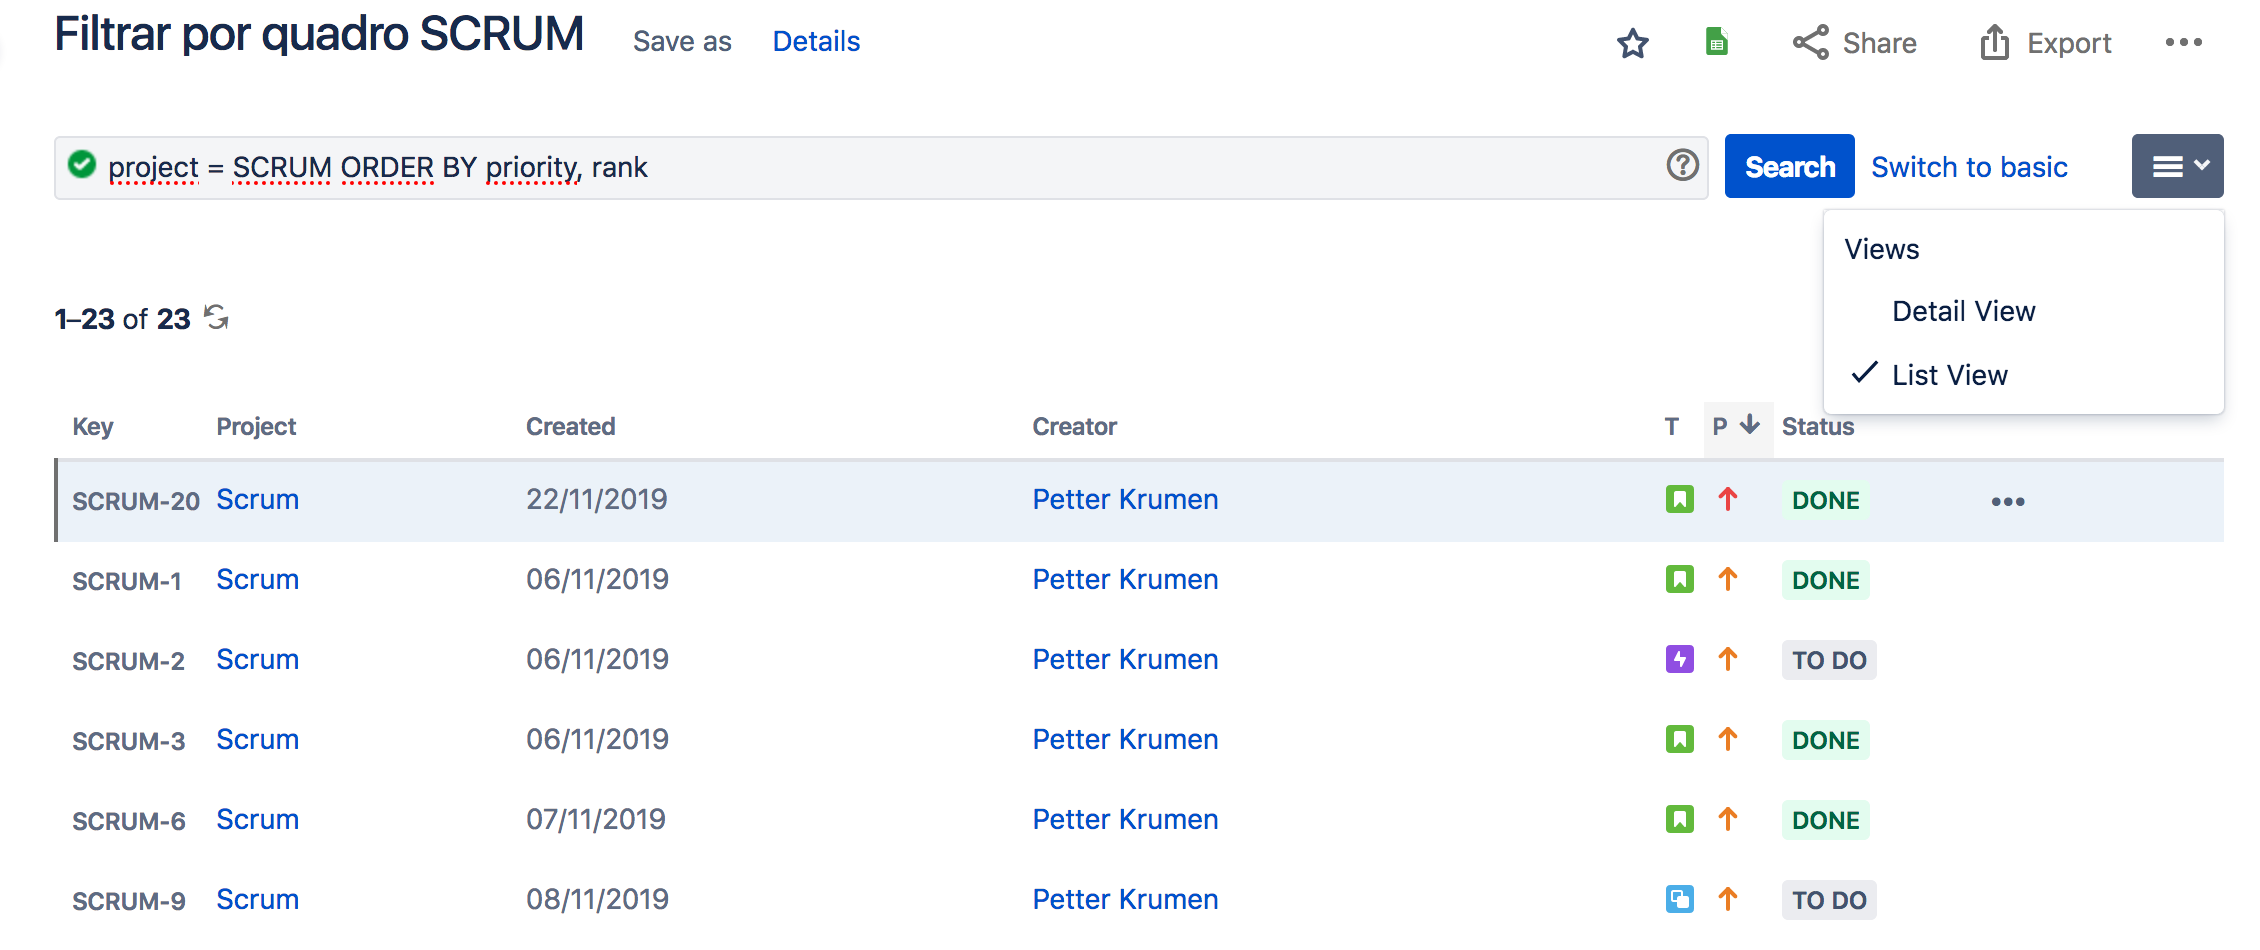Click DONE status badge of SCRUM-3
This screenshot has width=2260, height=950.
click(x=1825, y=740)
